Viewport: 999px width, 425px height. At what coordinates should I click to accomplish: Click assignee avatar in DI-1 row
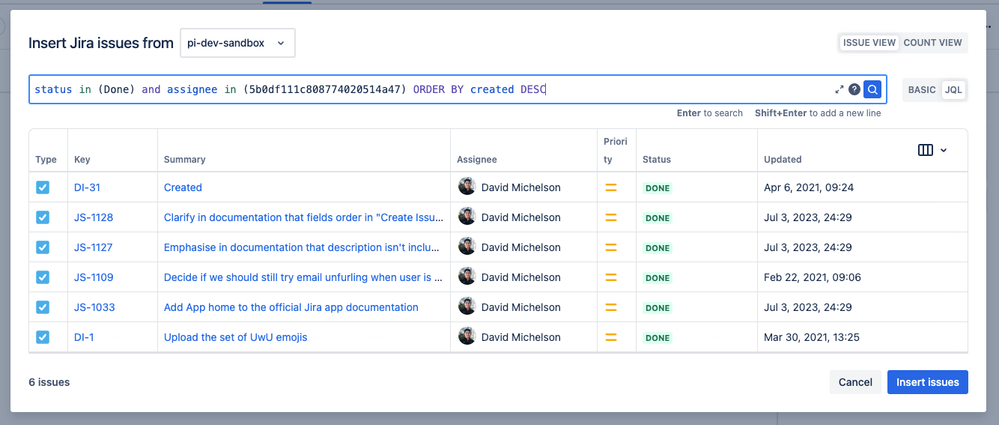[467, 336]
